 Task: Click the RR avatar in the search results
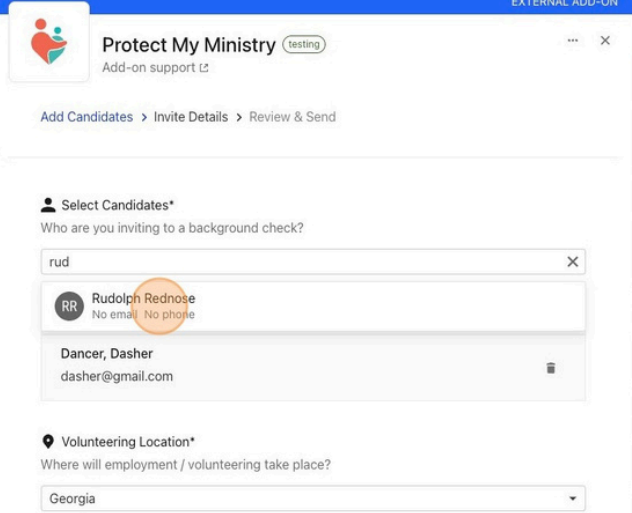coord(69,306)
